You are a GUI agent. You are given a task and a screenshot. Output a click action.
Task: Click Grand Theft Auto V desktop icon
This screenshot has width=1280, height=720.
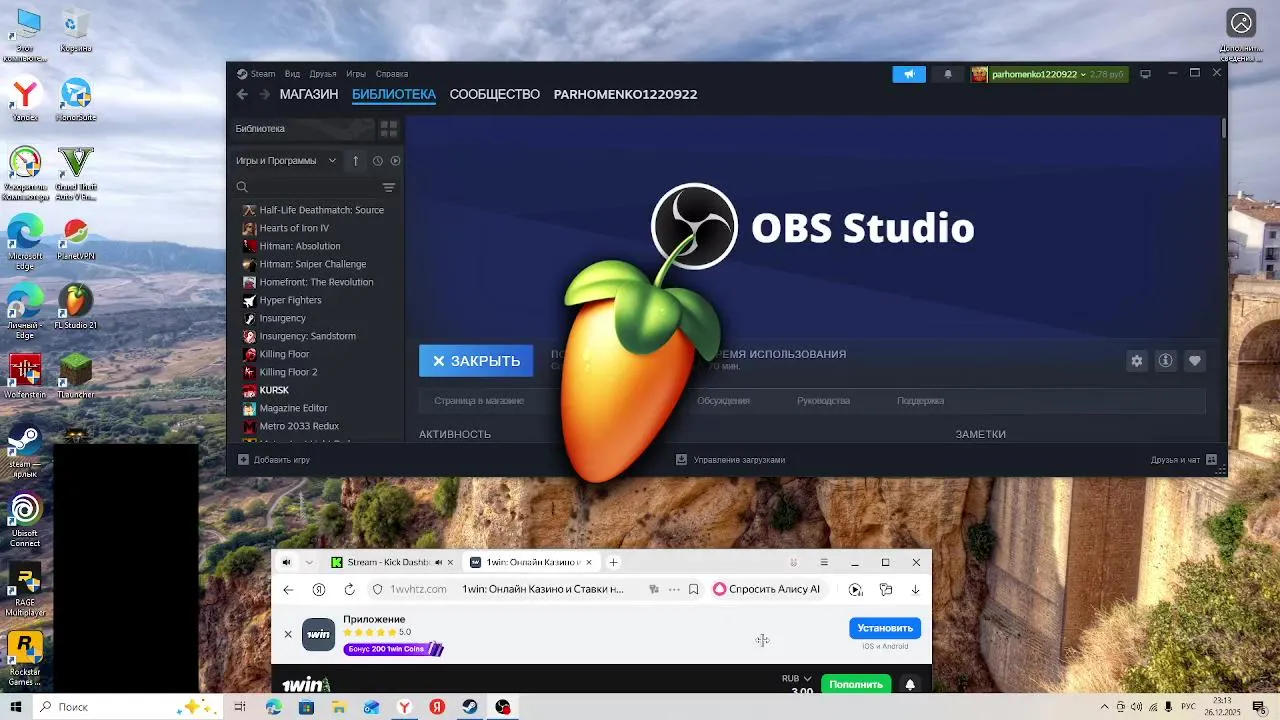point(75,174)
